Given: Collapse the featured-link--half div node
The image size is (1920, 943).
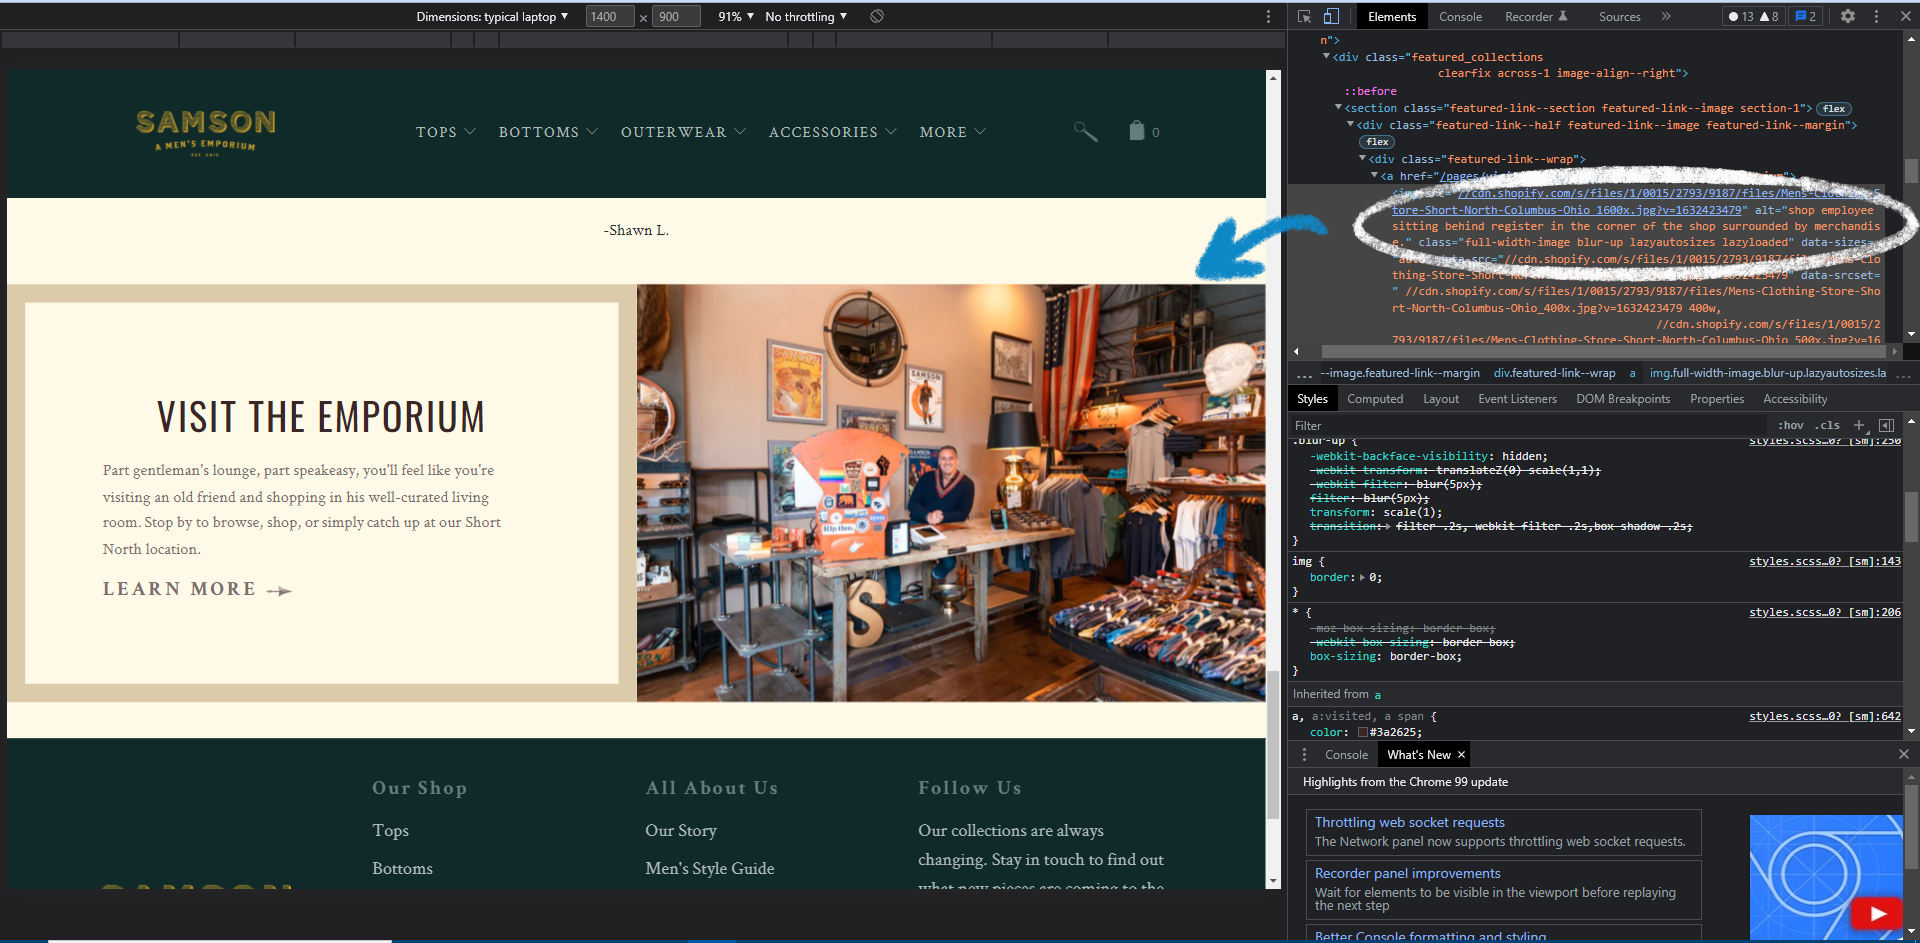Looking at the screenshot, I should (x=1350, y=125).
